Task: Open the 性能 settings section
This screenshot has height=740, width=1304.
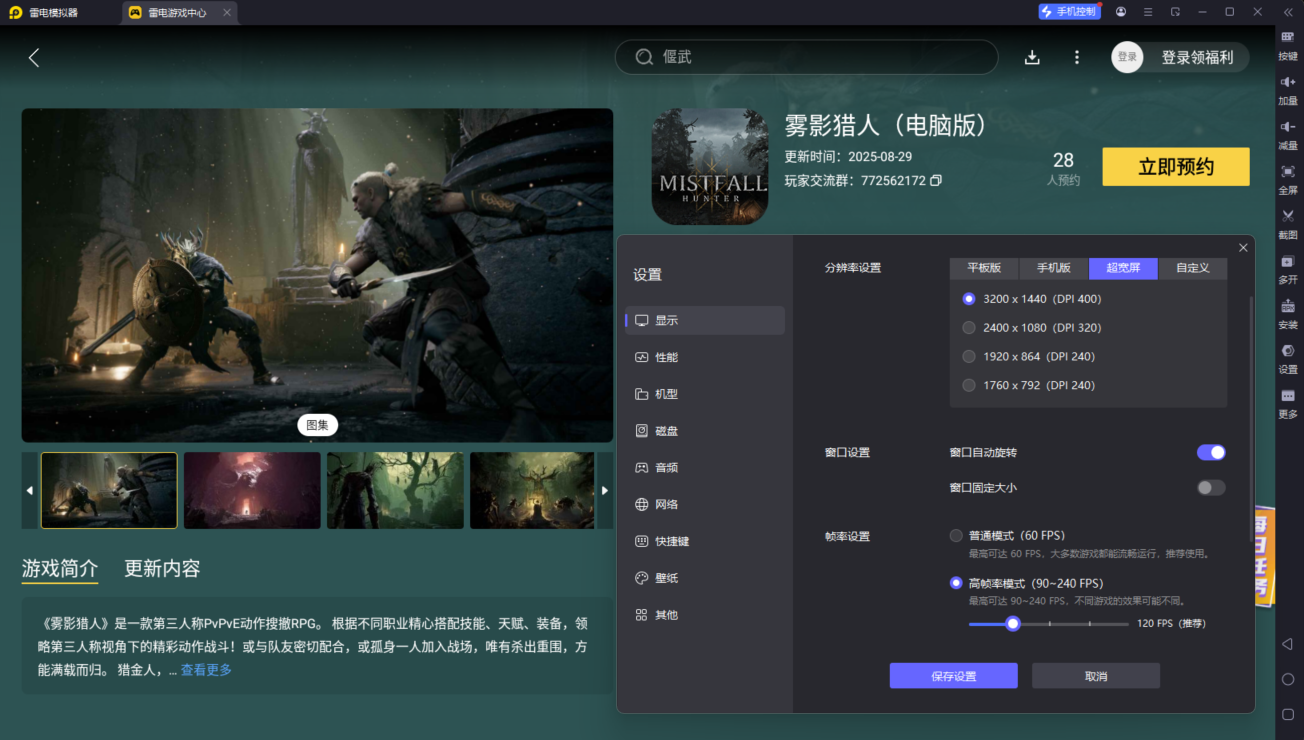Action: 705,358
